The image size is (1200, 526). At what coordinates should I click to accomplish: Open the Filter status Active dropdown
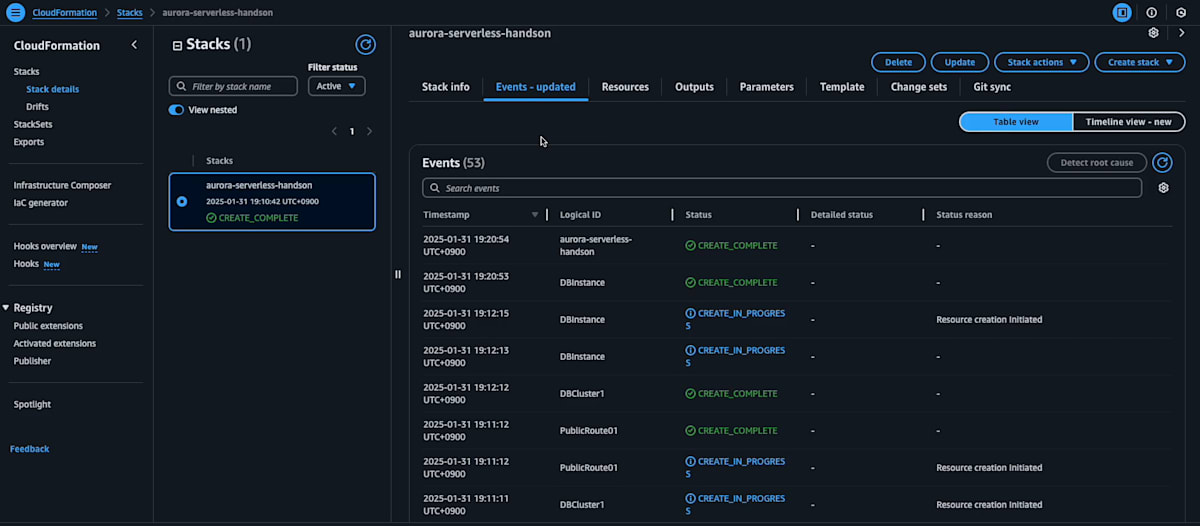336,86
